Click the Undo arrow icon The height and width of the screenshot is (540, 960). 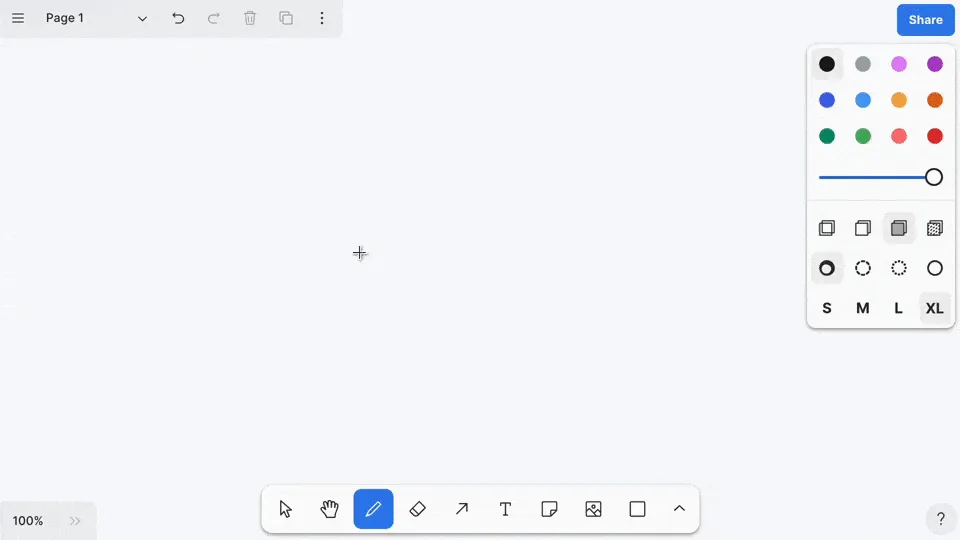(178, 18)
